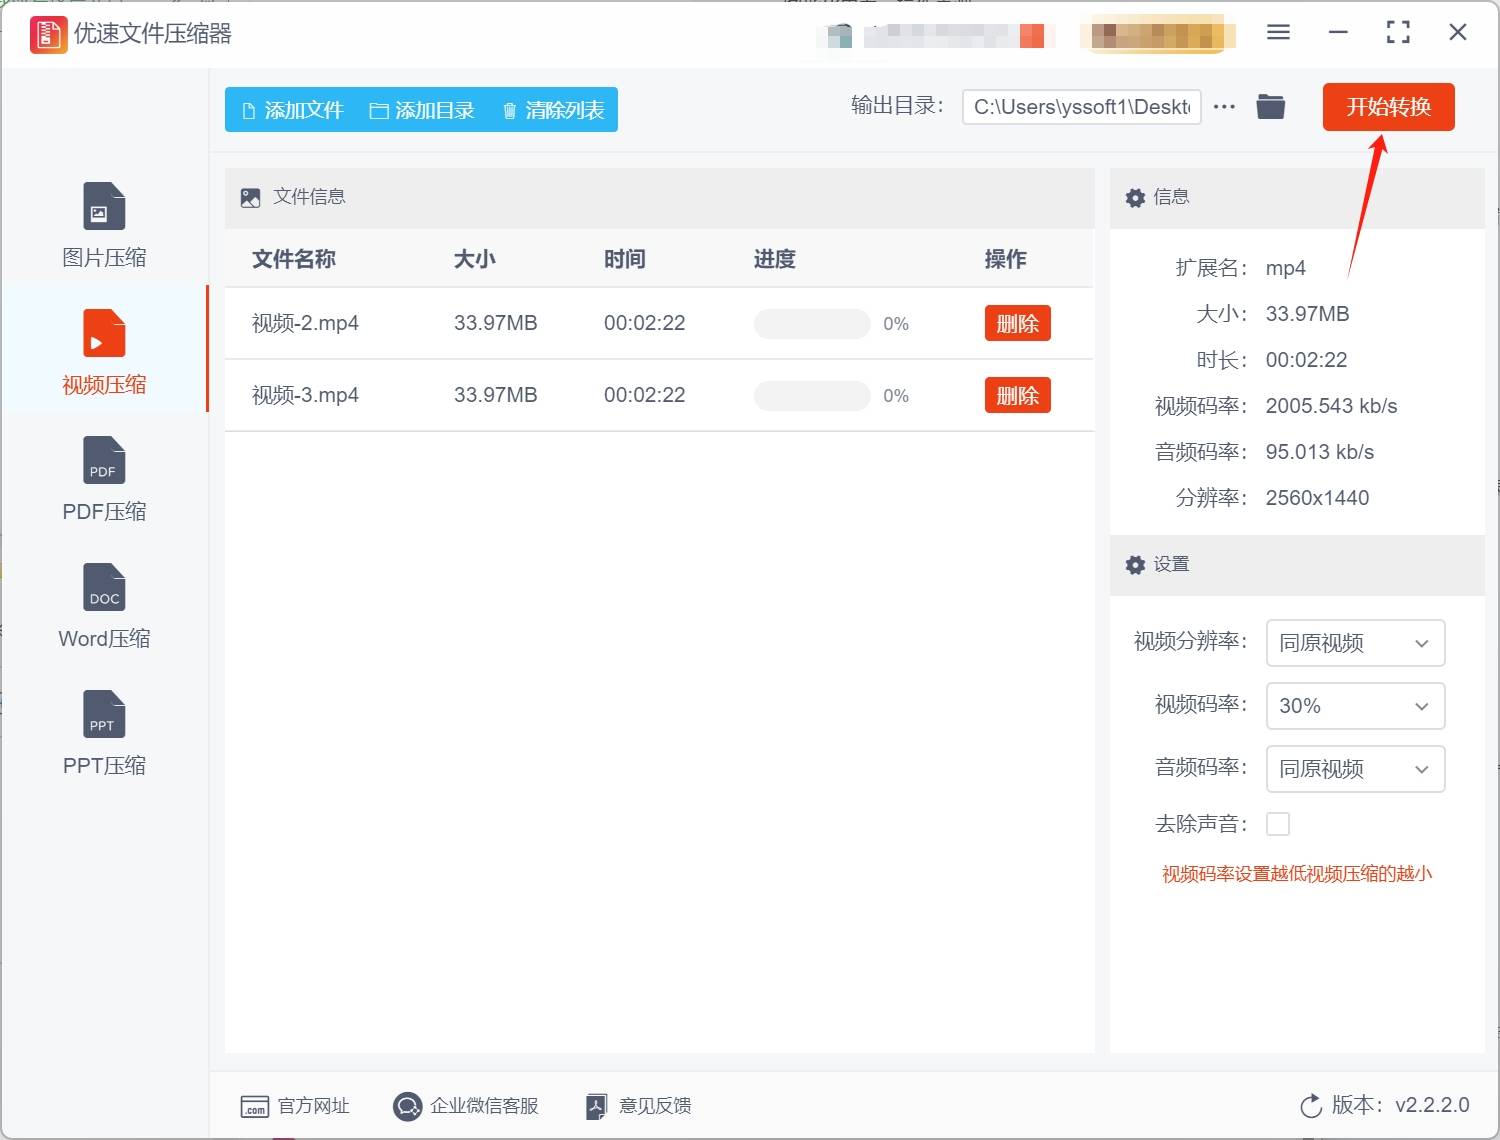Click the 输出目录 path input field
Screen dimensions: 1500x1140
(x=1081, y=107)
